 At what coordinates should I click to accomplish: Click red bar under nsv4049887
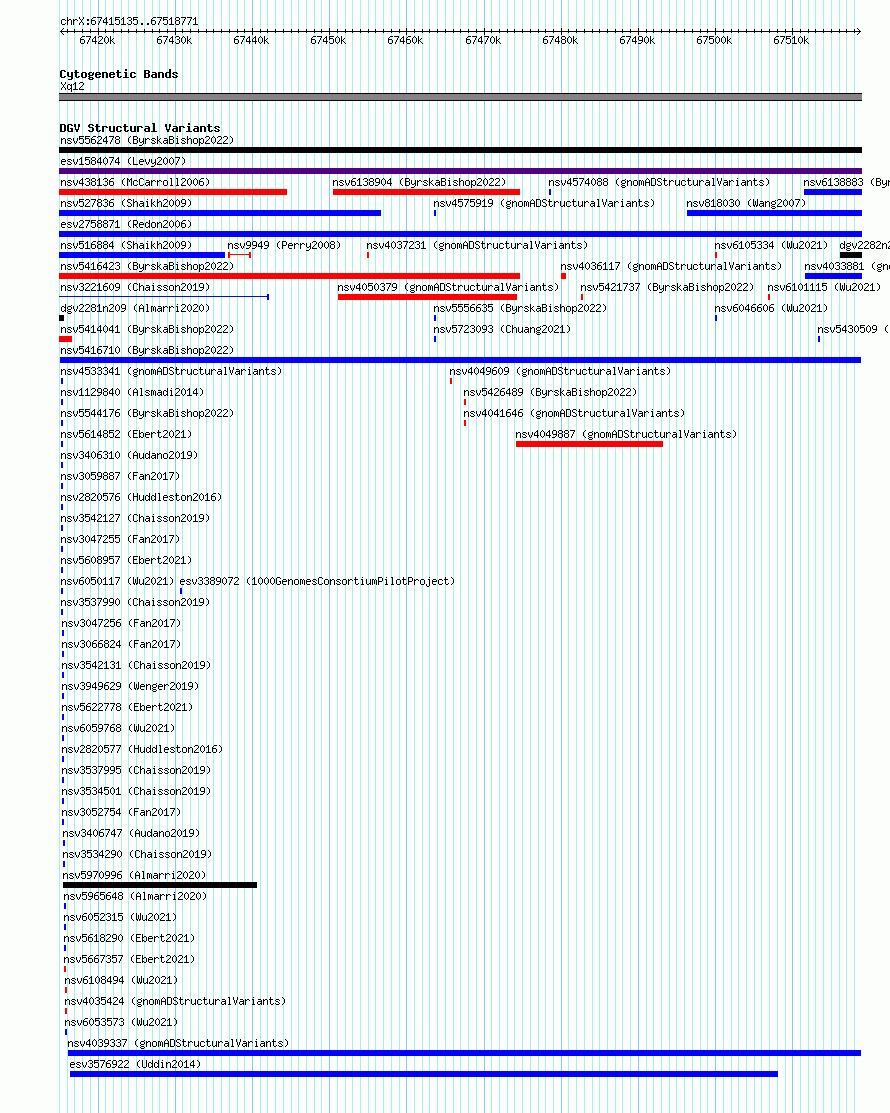point(589,444)
